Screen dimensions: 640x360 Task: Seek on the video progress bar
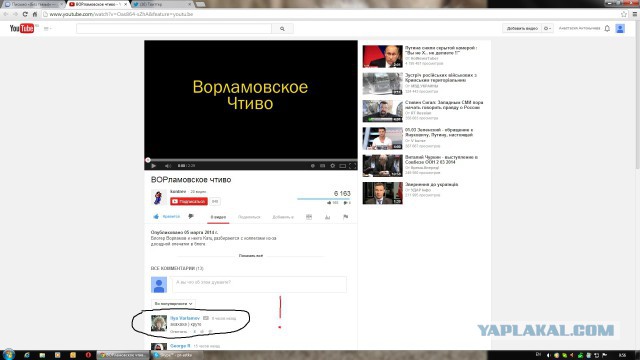251,160
